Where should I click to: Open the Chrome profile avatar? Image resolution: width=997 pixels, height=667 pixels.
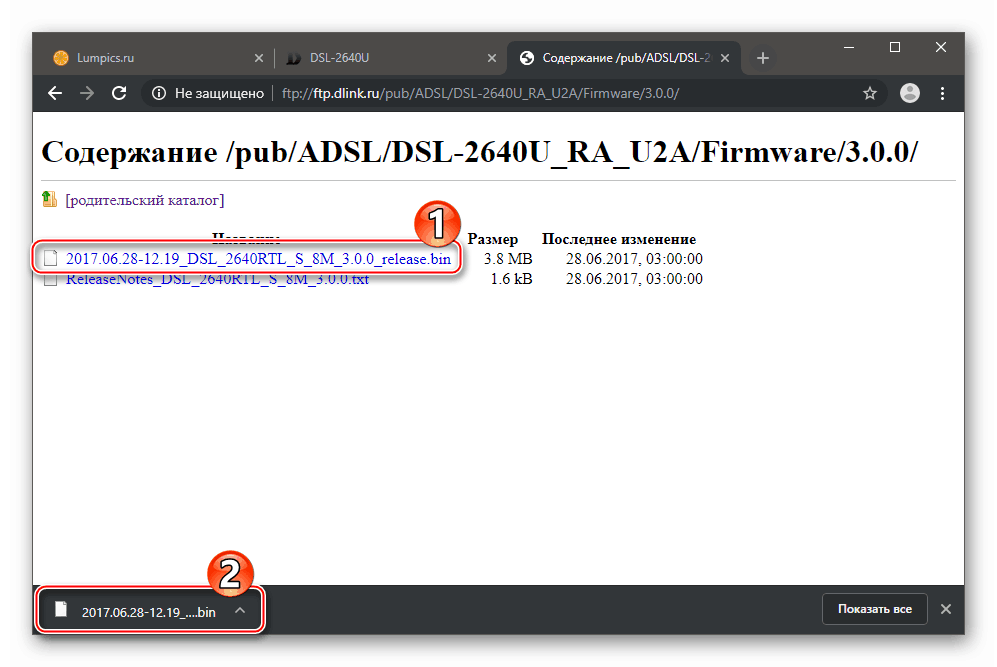(910, 93)
